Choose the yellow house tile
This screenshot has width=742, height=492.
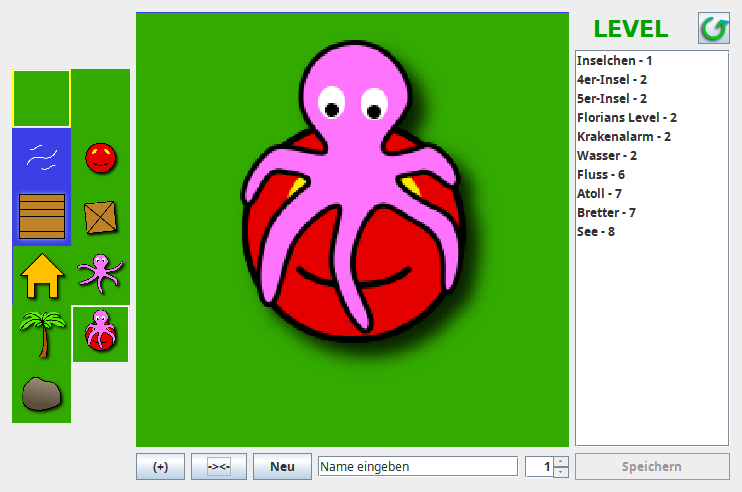[x=42, y=275]
